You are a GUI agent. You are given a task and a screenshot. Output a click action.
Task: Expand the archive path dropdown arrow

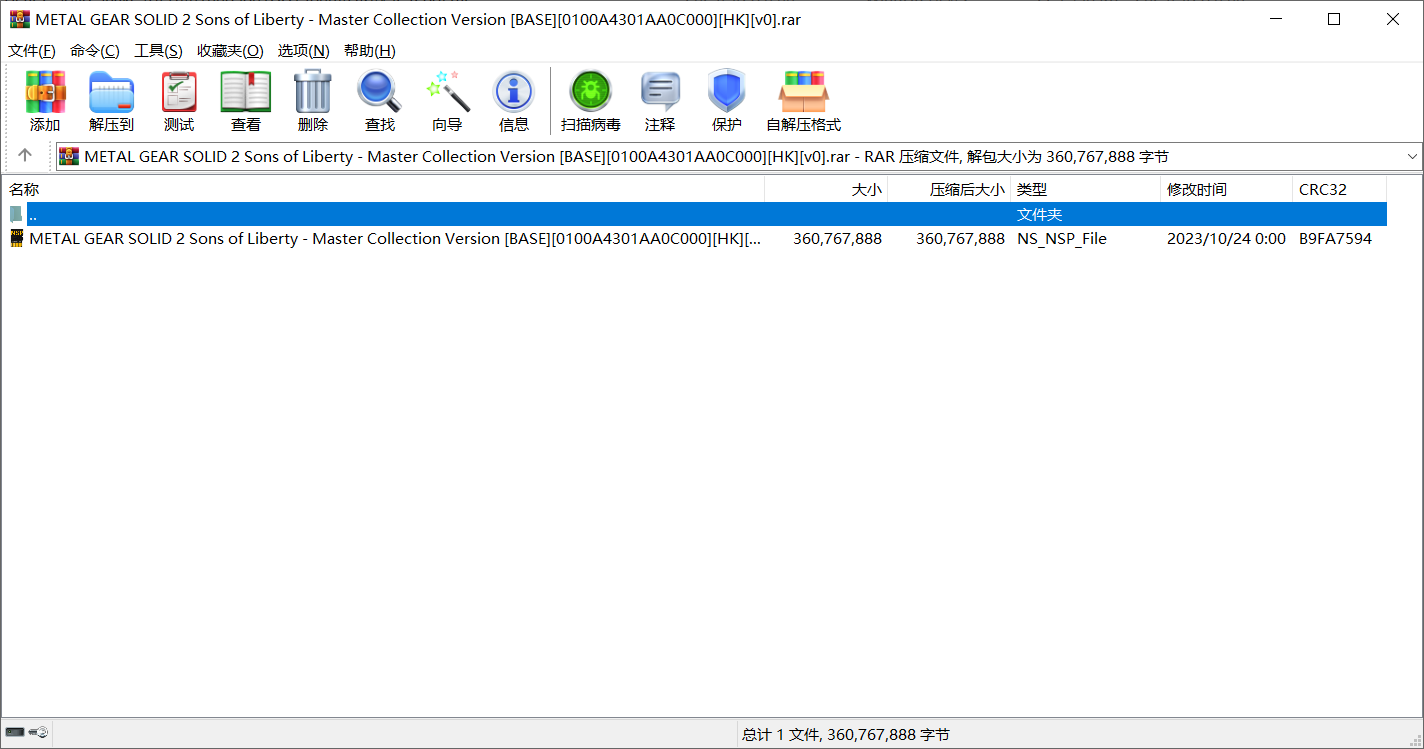(x=1412, y=156)
